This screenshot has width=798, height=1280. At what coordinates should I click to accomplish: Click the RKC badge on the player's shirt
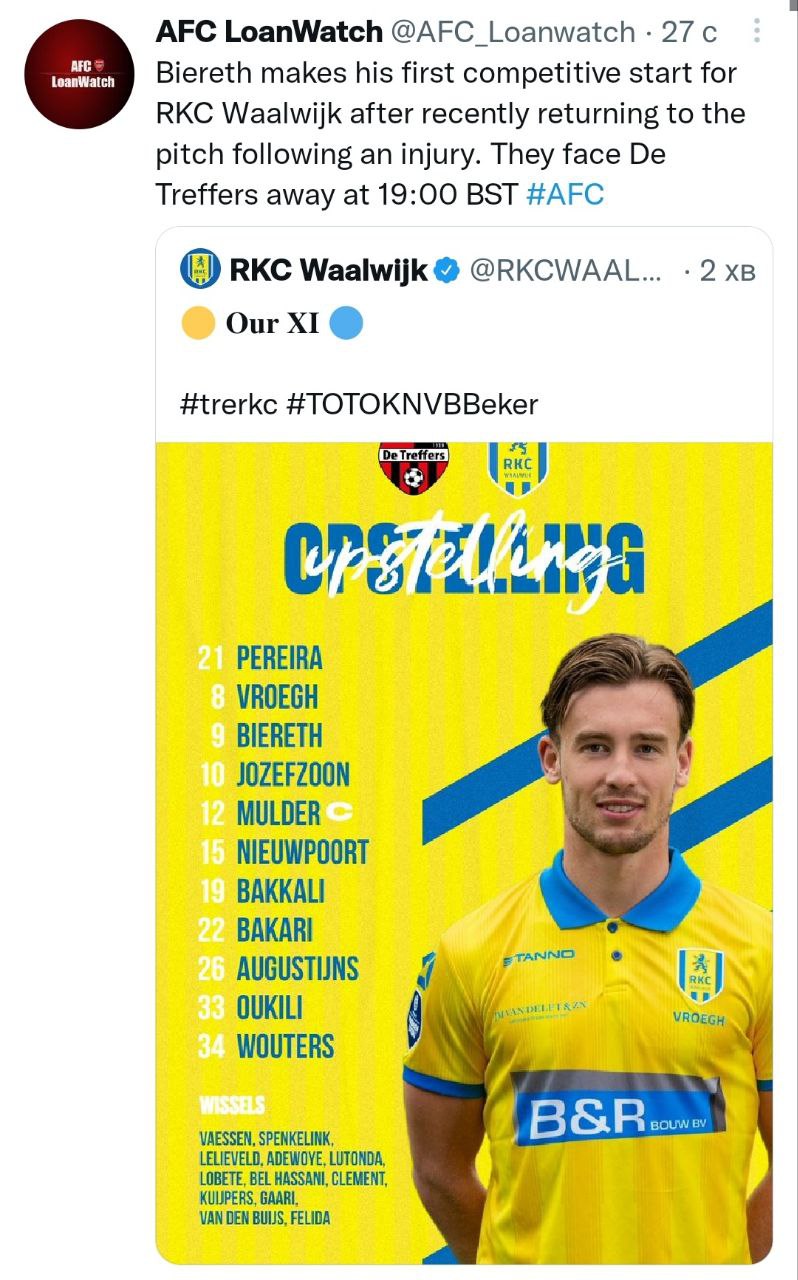[x=699, y=976]
